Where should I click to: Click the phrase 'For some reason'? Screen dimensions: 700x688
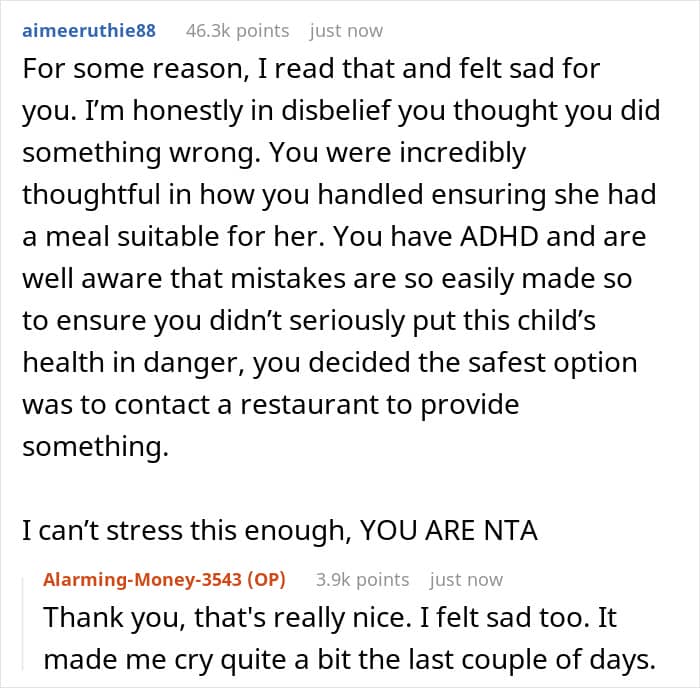[111, 69]
